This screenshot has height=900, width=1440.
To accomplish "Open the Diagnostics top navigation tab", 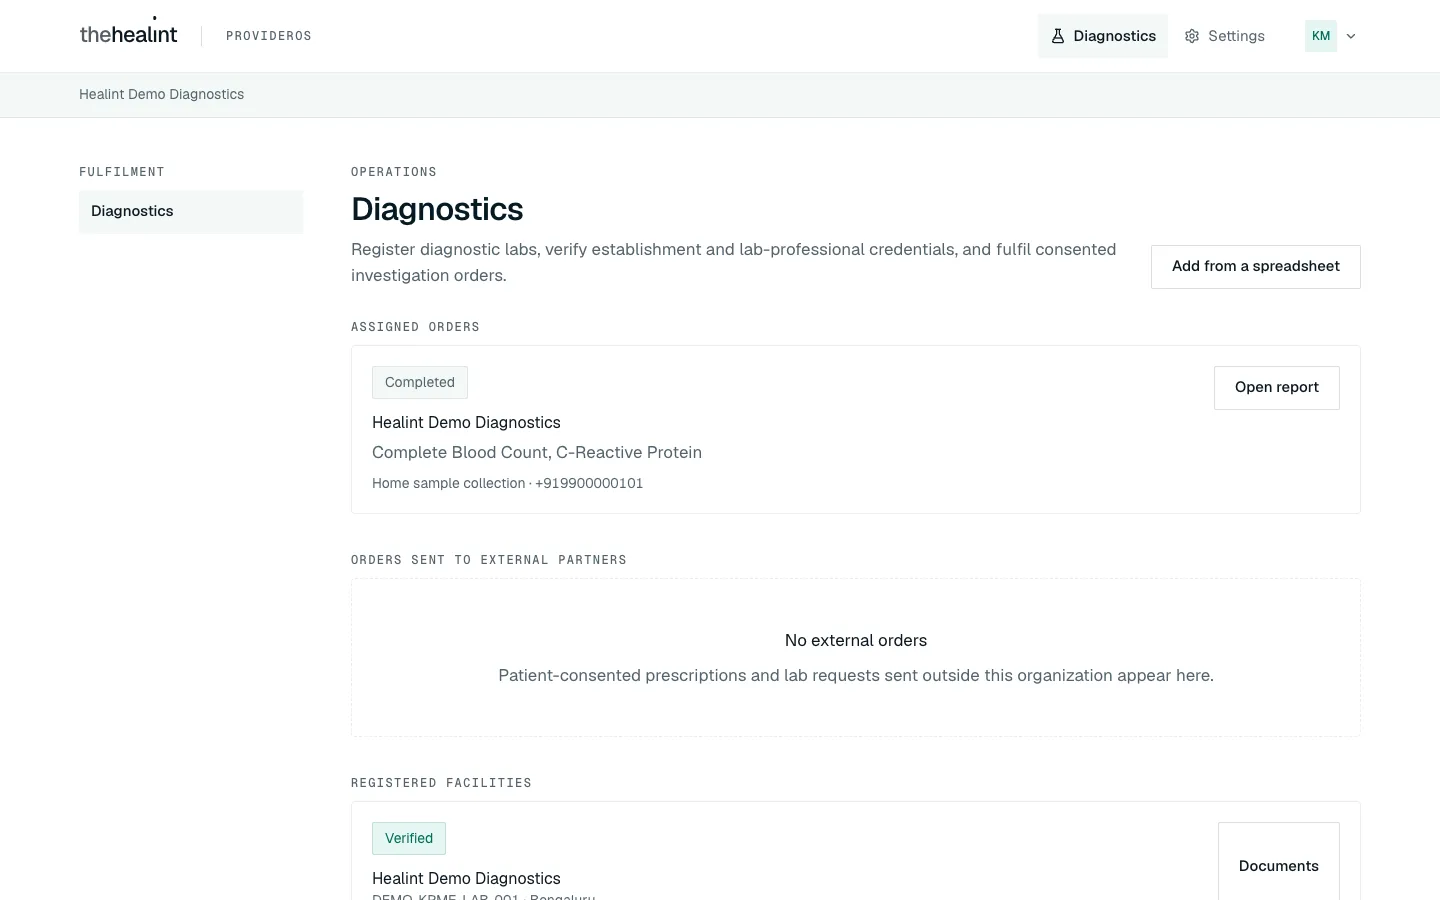I will coord(1103,36).
